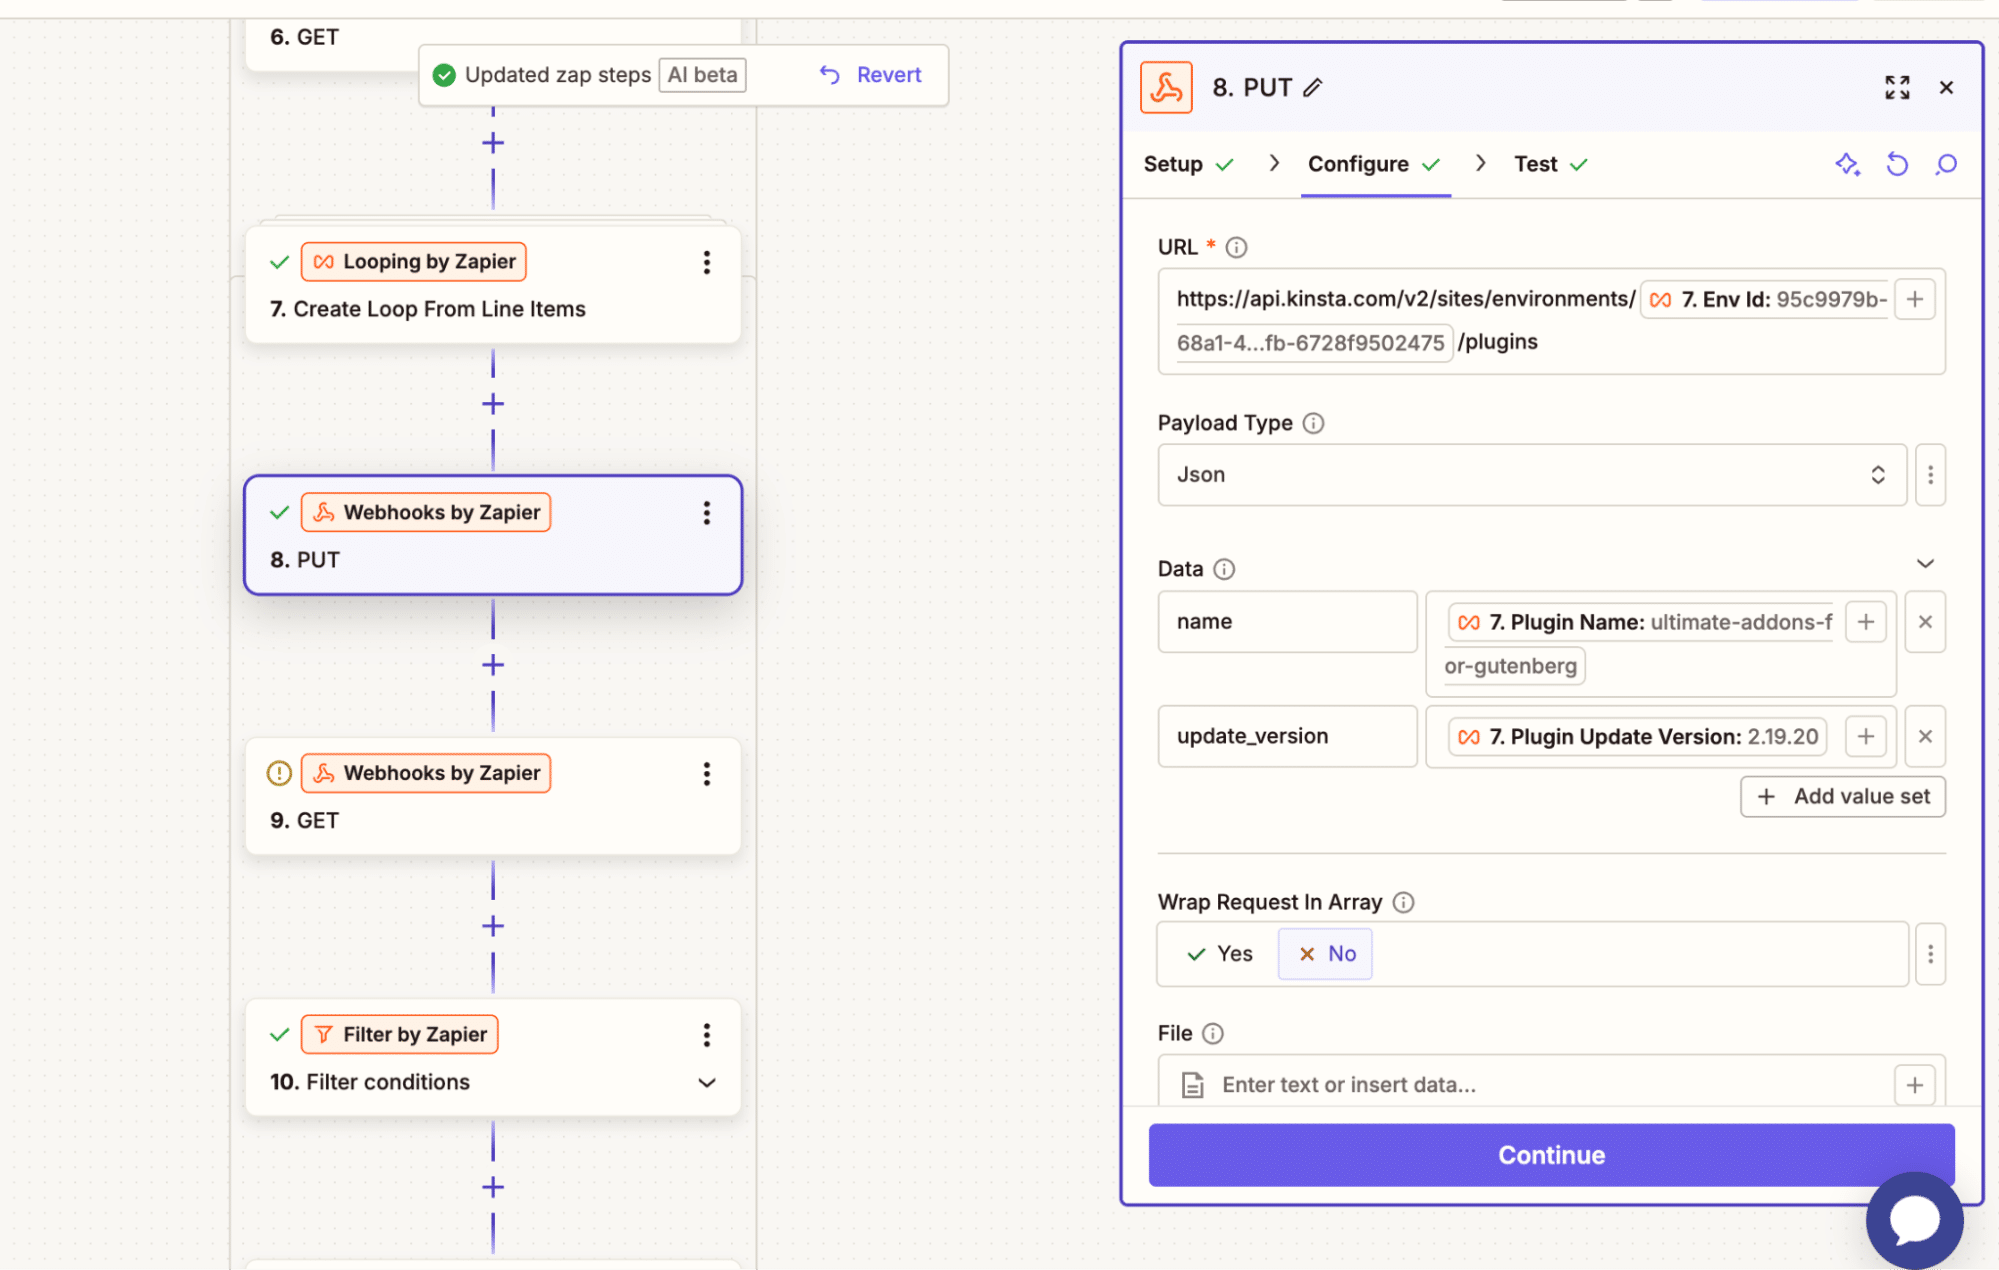Open the three-dot menu on step 7
This screenshot has height=1270, width=1999.
[707, 262]
